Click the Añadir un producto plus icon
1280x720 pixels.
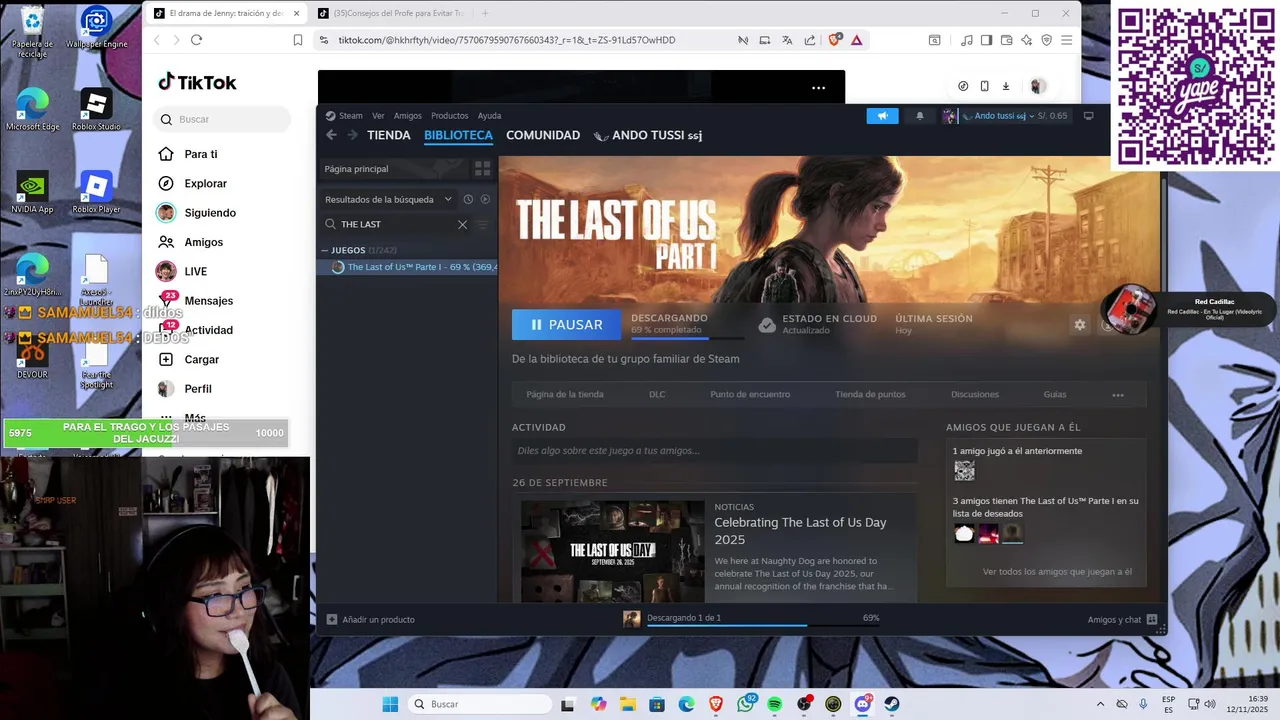coord(332,619)
